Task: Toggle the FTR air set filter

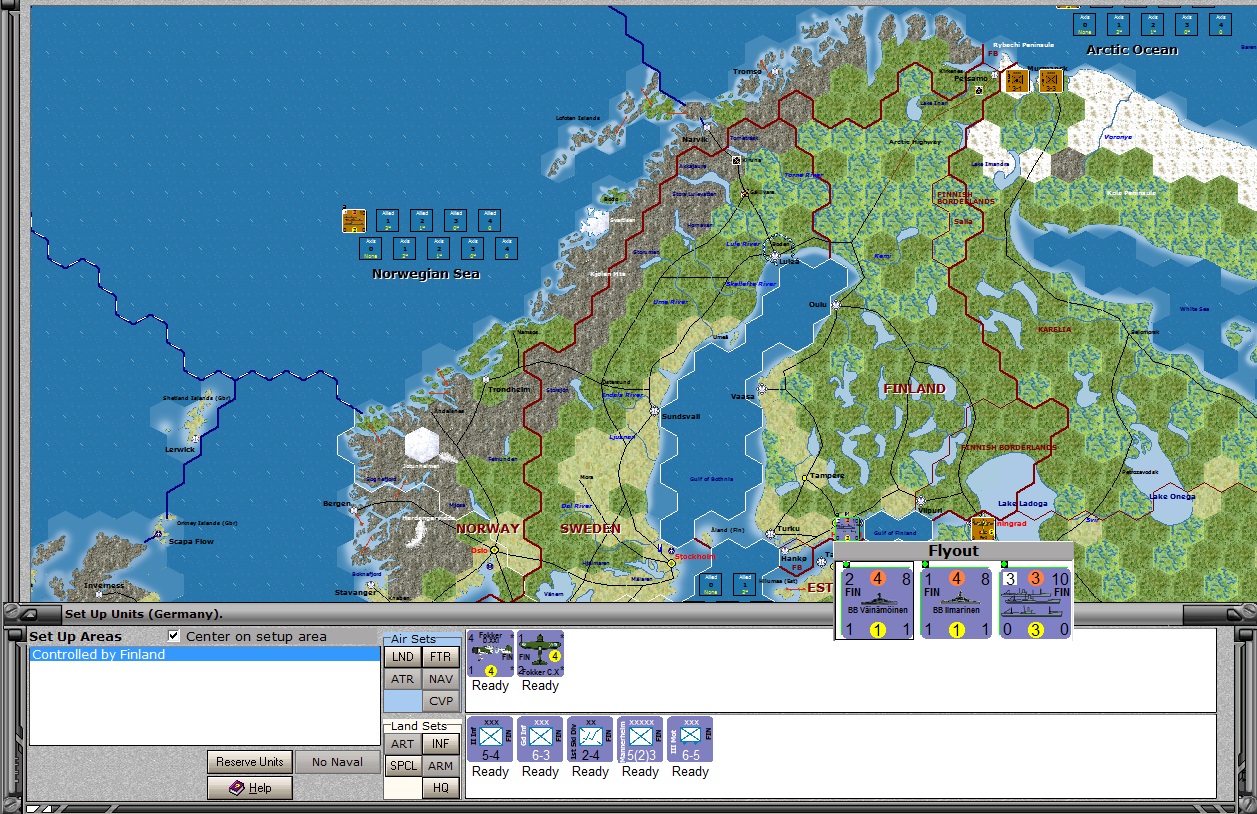Action: point(441,657)
